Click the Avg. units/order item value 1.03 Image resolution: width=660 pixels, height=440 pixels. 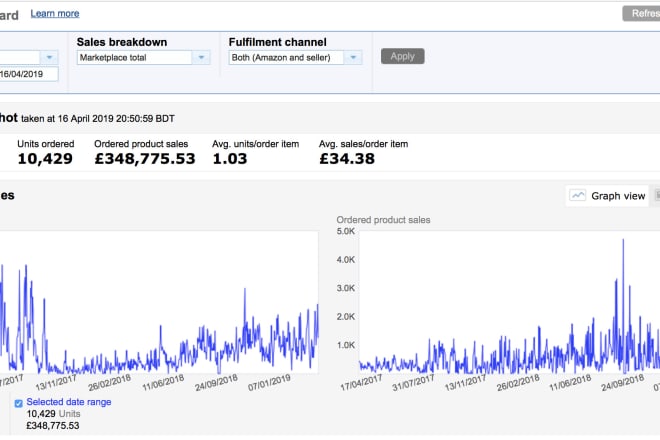click(229, 159)
